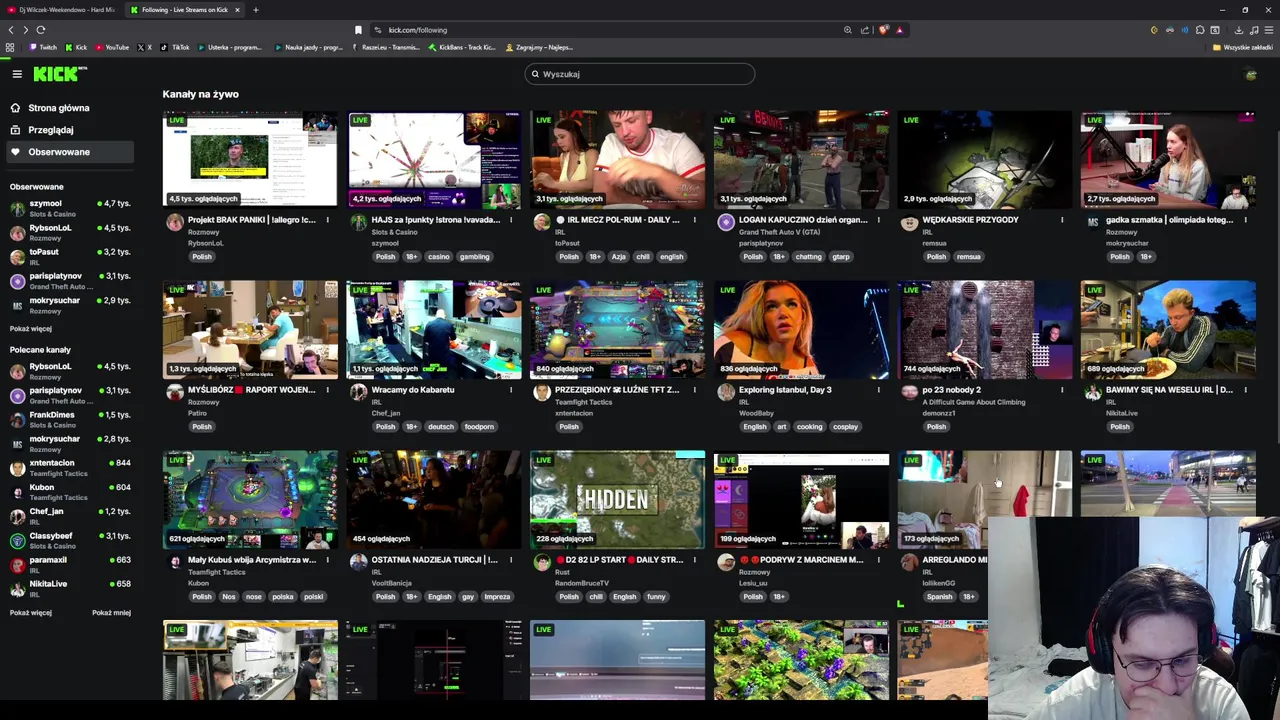
Task: Open options menu for gadka szmatka stream
Action: (x=1245, y=220)
